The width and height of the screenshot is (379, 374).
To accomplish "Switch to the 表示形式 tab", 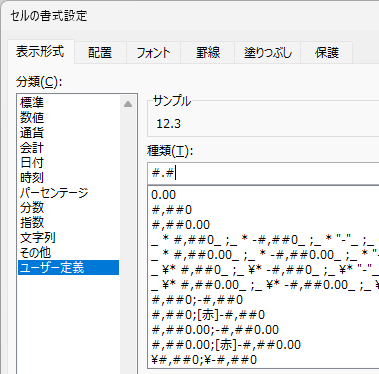I will [x=40, y=52].
